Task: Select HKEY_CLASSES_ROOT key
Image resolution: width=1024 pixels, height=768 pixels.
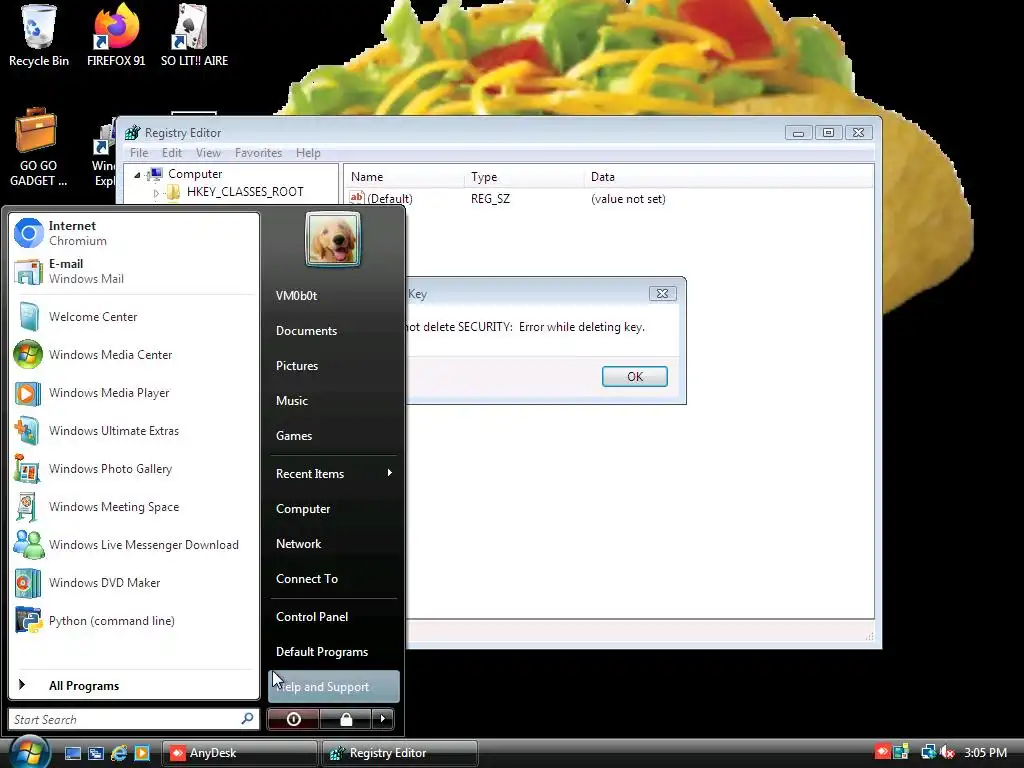Action: (x=245, y=192)
